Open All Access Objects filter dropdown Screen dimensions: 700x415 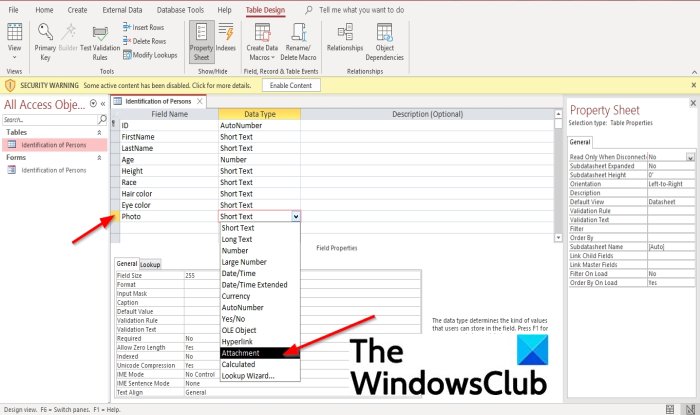(93, 104)
